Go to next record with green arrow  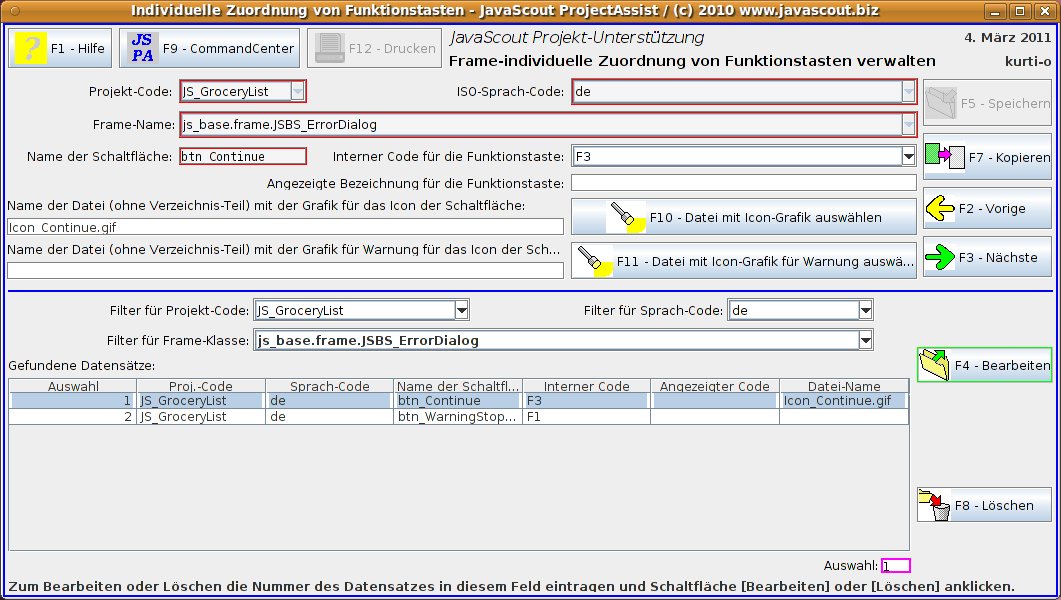click(939, 257)
